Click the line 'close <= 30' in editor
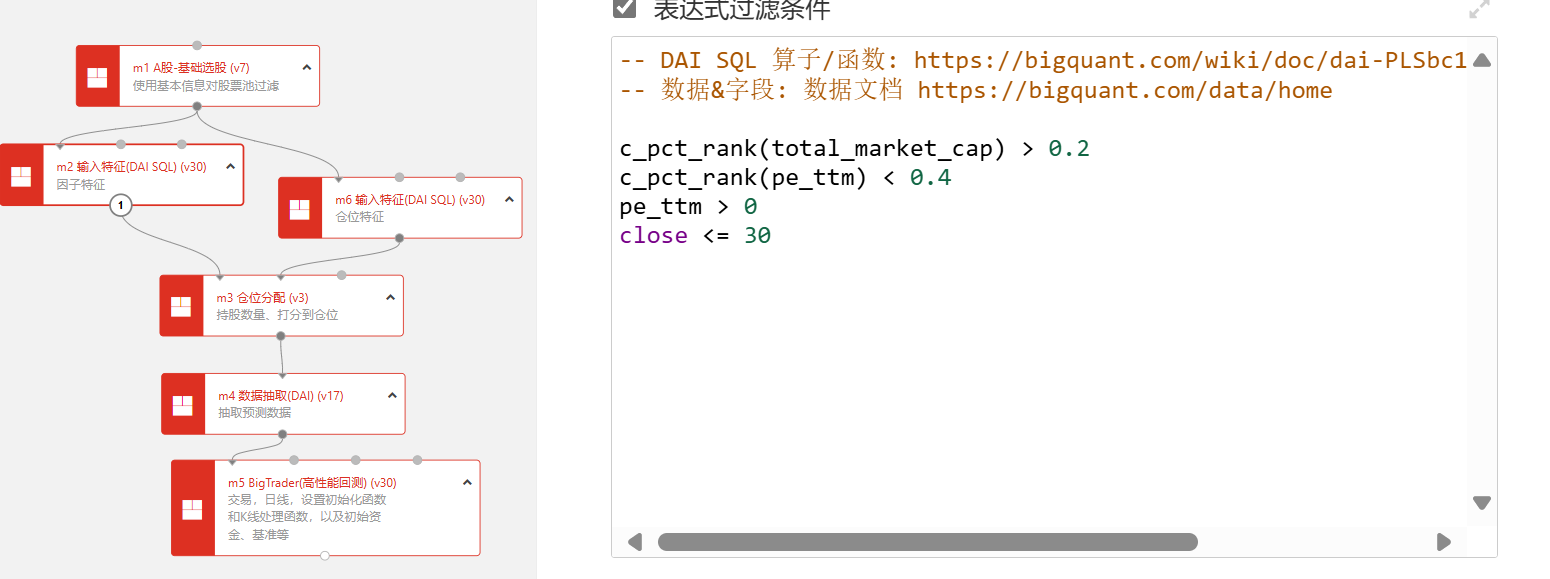Screen dimensions: 1550x579 point(695,236)
